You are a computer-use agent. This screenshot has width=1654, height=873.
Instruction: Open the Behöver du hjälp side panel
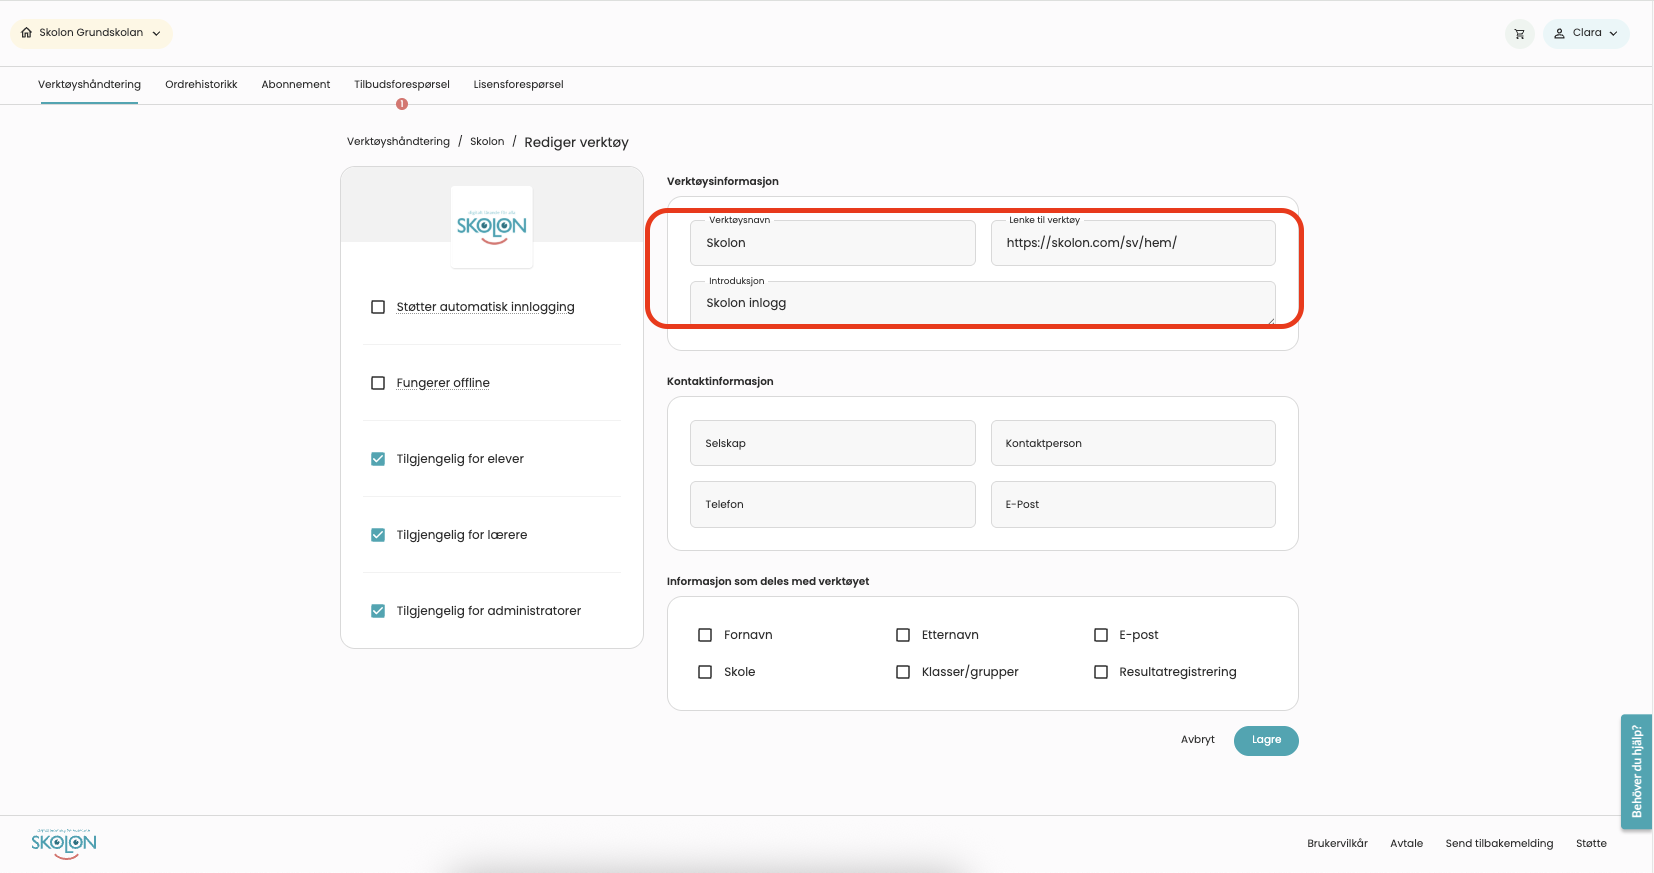tap(1636, 771)
